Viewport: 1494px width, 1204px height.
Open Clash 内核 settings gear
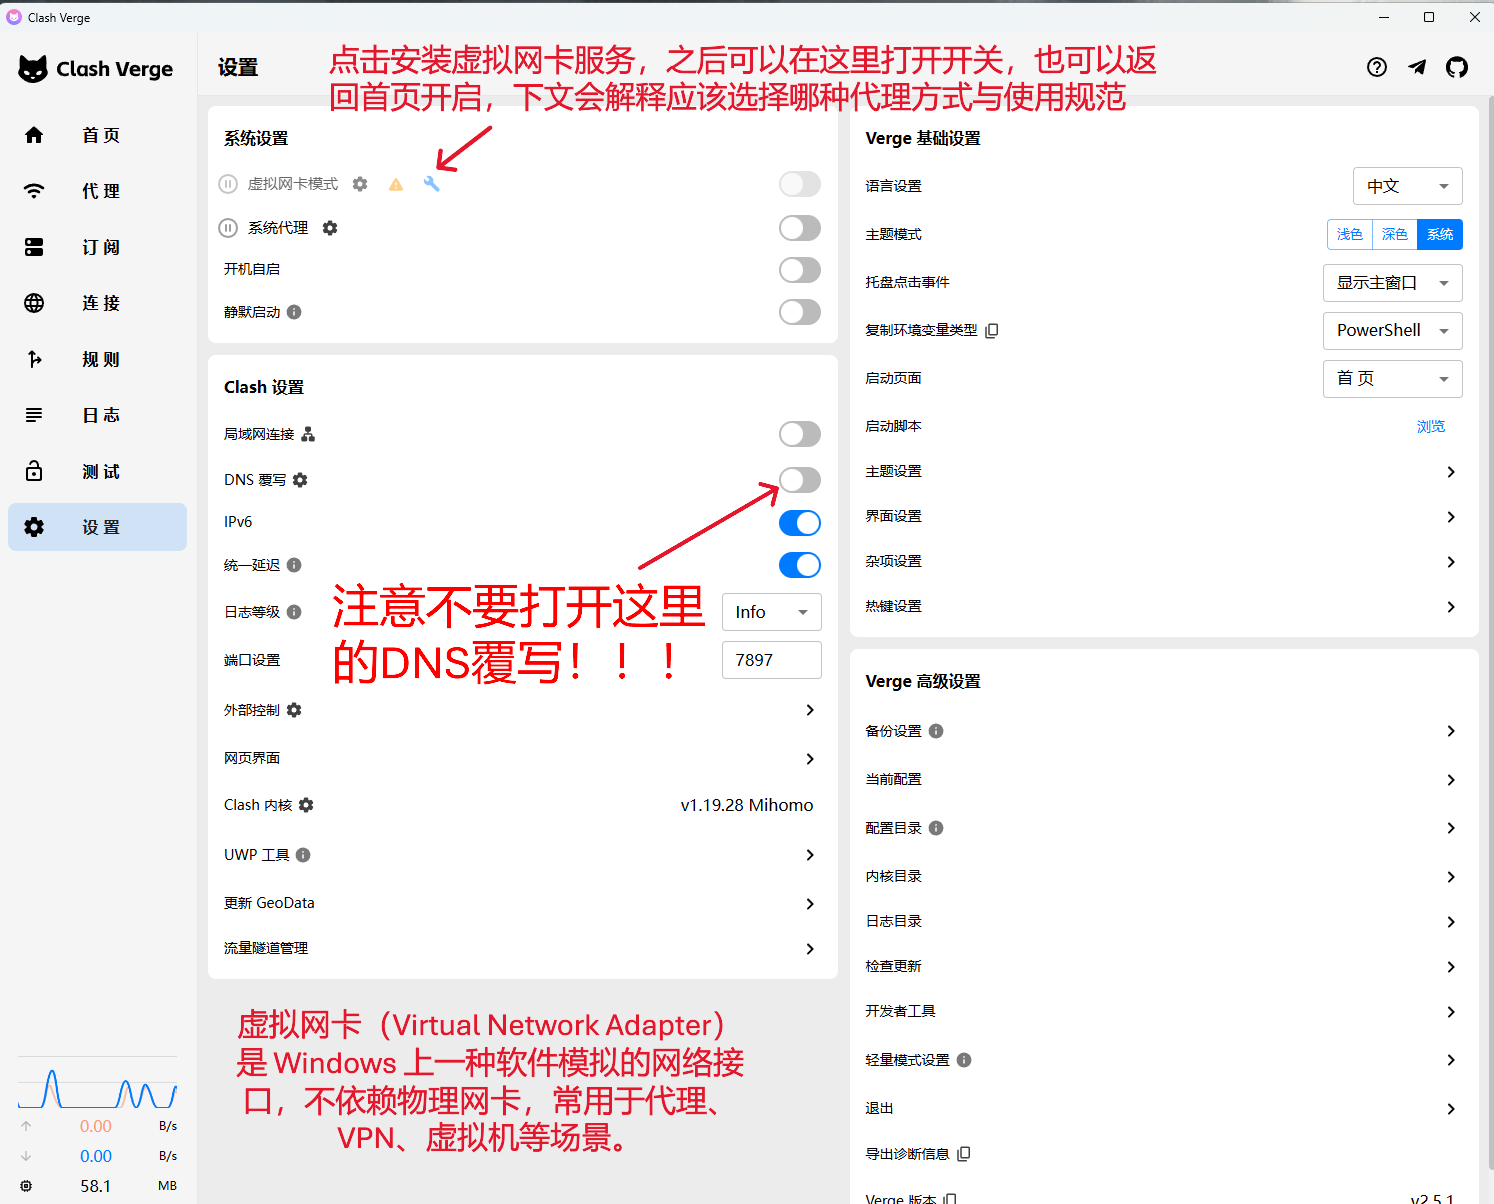(x=306, y=805)
